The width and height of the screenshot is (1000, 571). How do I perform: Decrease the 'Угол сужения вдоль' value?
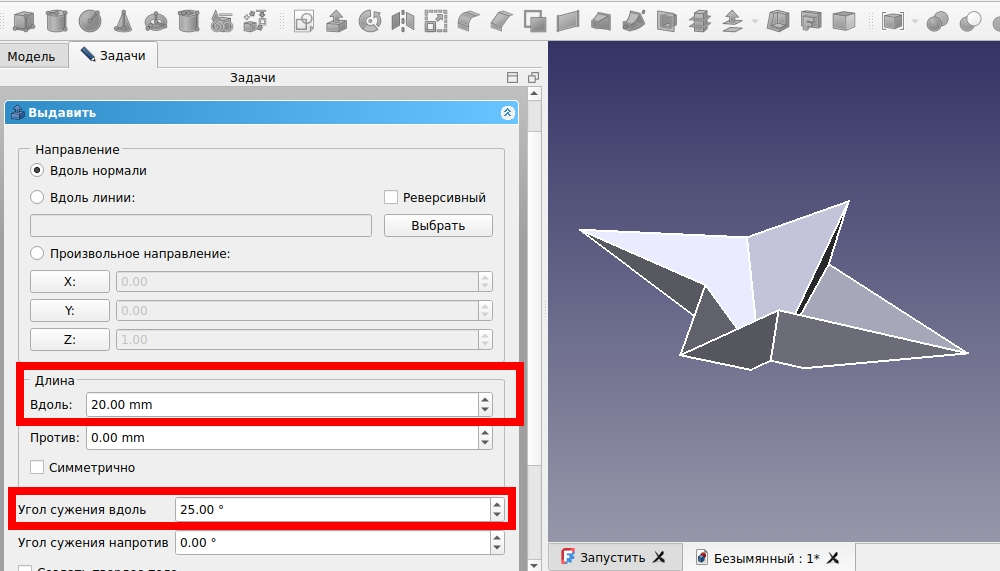coord(497,515)
